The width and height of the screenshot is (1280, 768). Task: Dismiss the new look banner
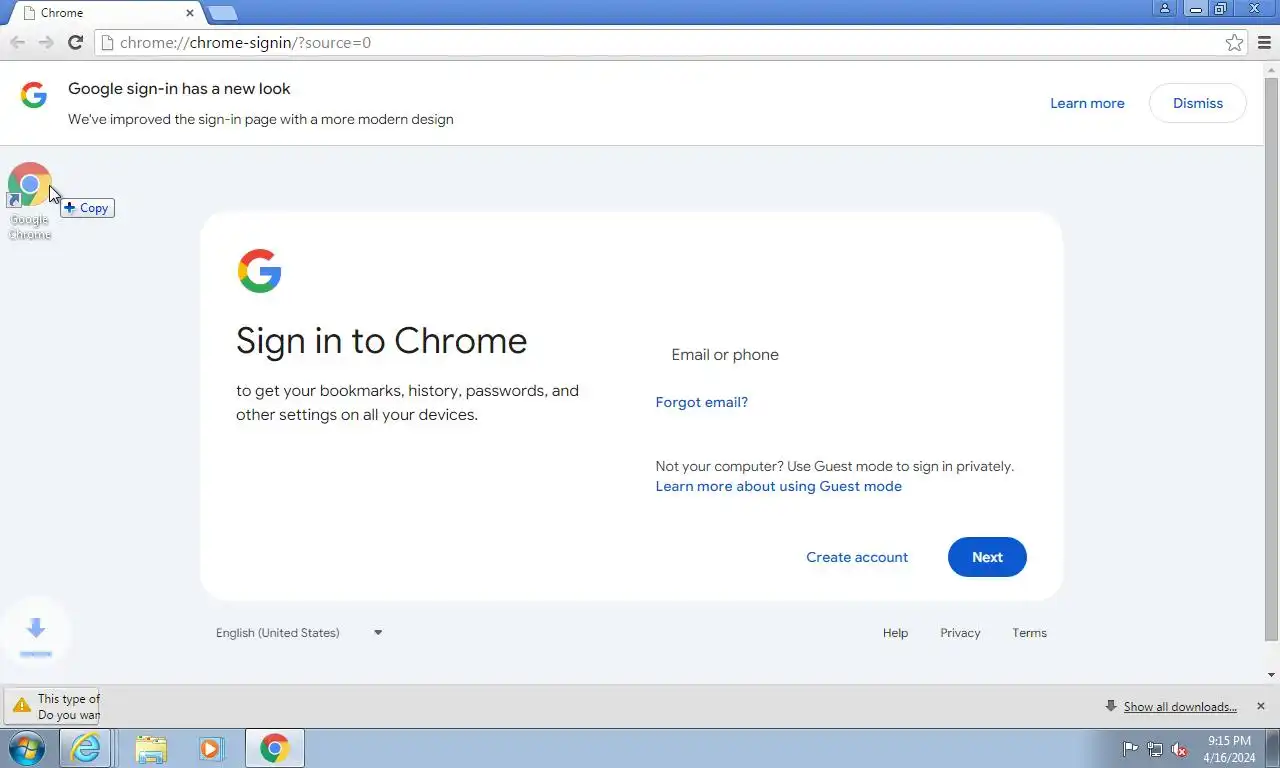[1198, 103]
